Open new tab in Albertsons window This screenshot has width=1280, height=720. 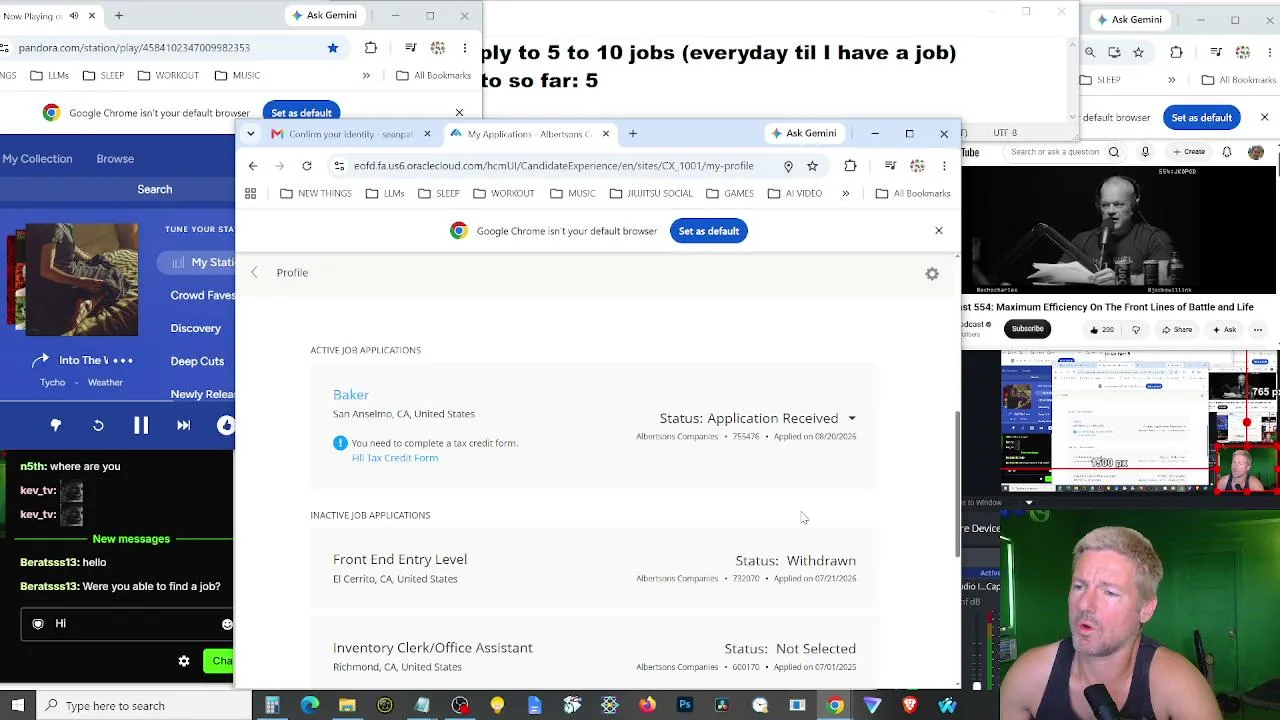[632, 134]
